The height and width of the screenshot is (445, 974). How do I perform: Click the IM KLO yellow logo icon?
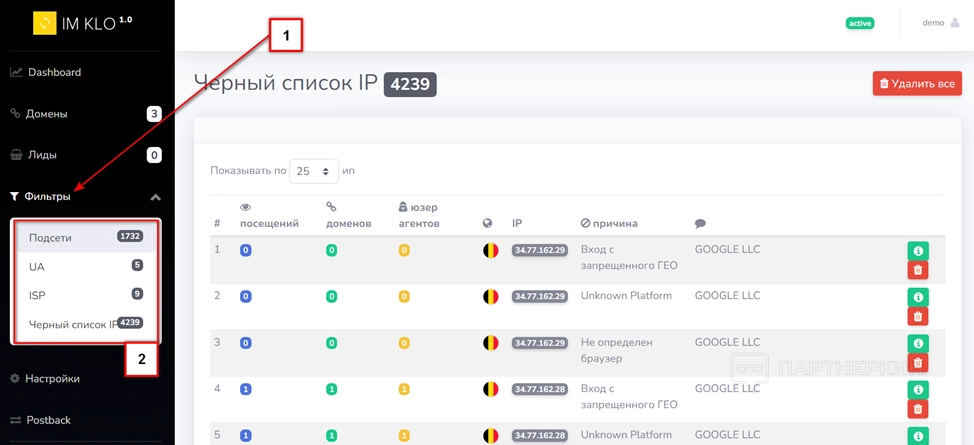pos(45,23)
